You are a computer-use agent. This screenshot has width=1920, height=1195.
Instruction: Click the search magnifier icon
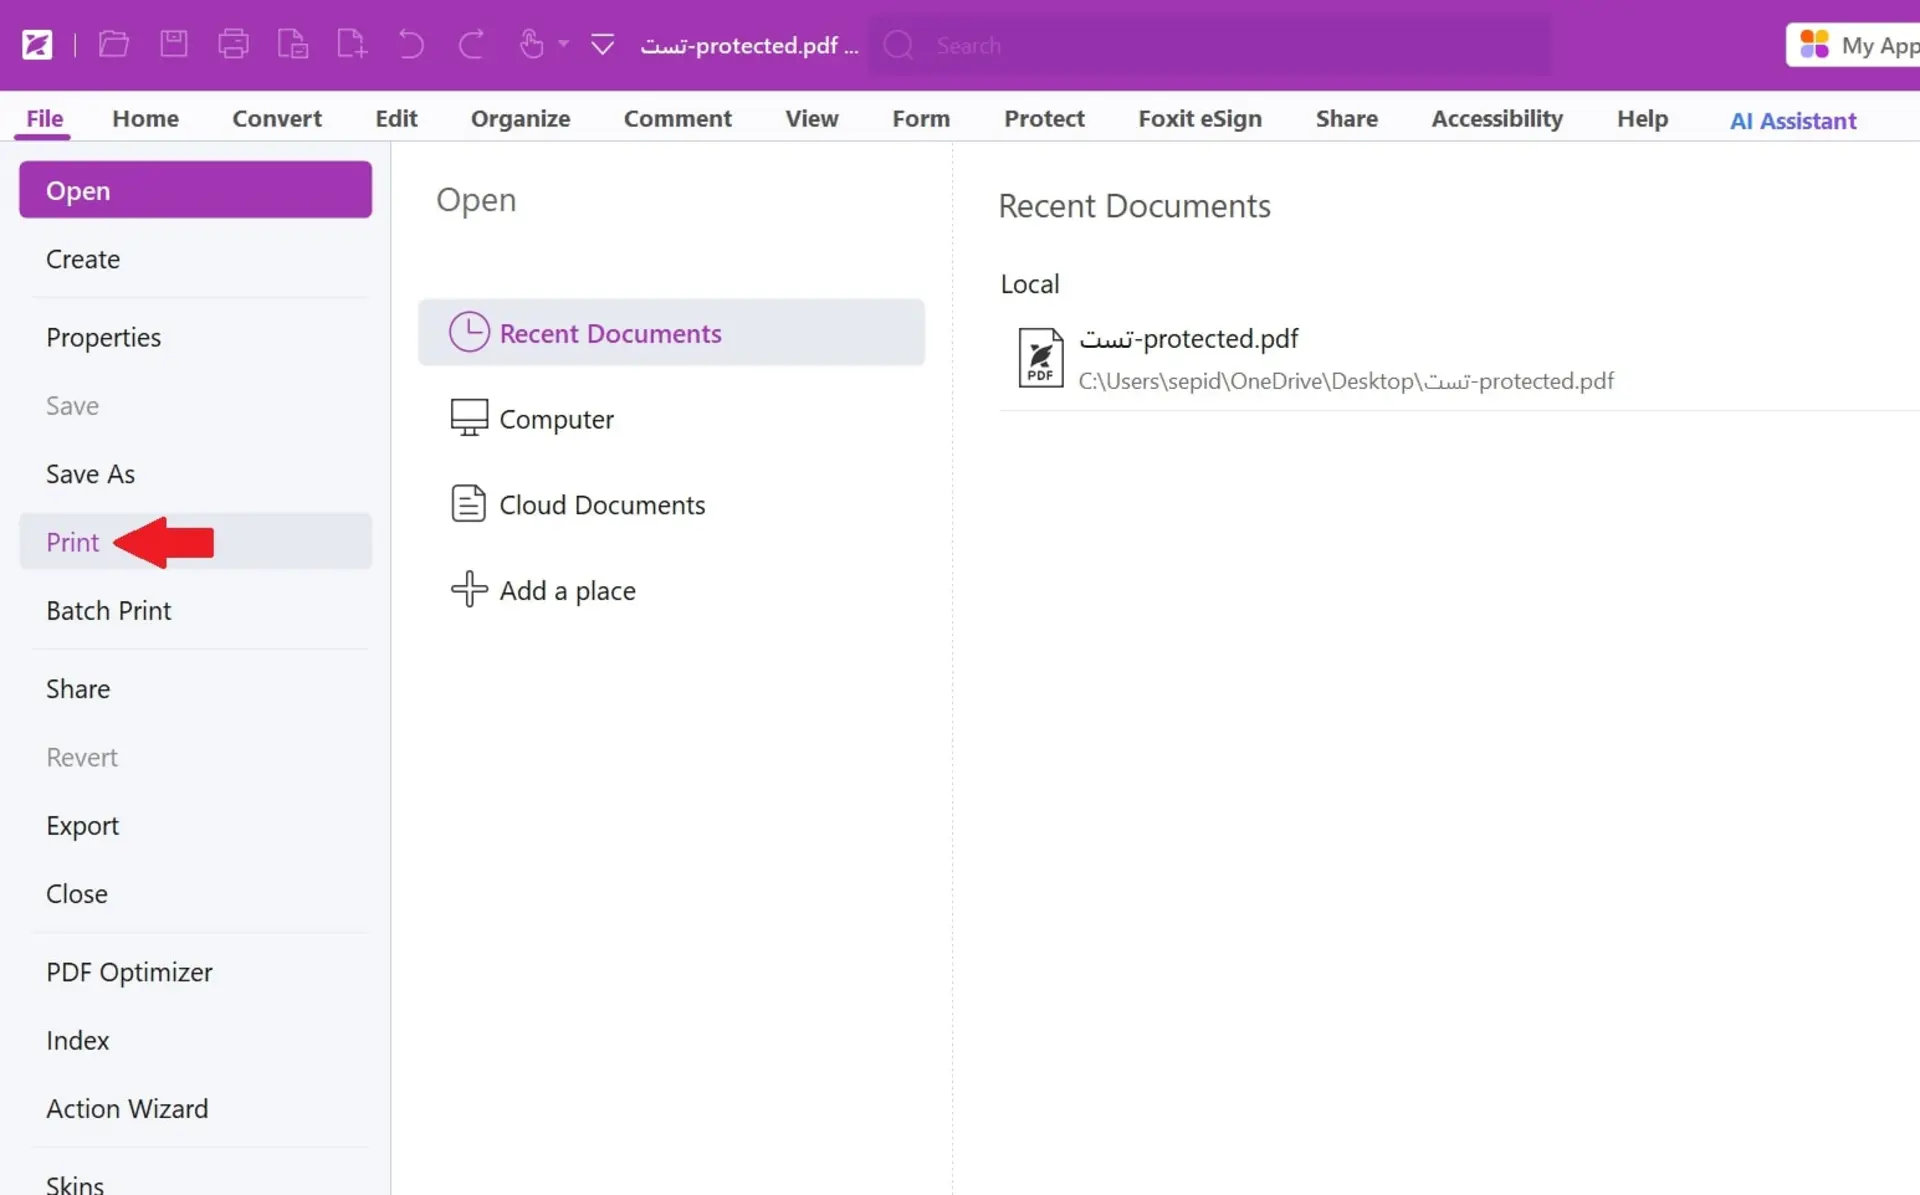pyautogui.click(x=898, y=45)
